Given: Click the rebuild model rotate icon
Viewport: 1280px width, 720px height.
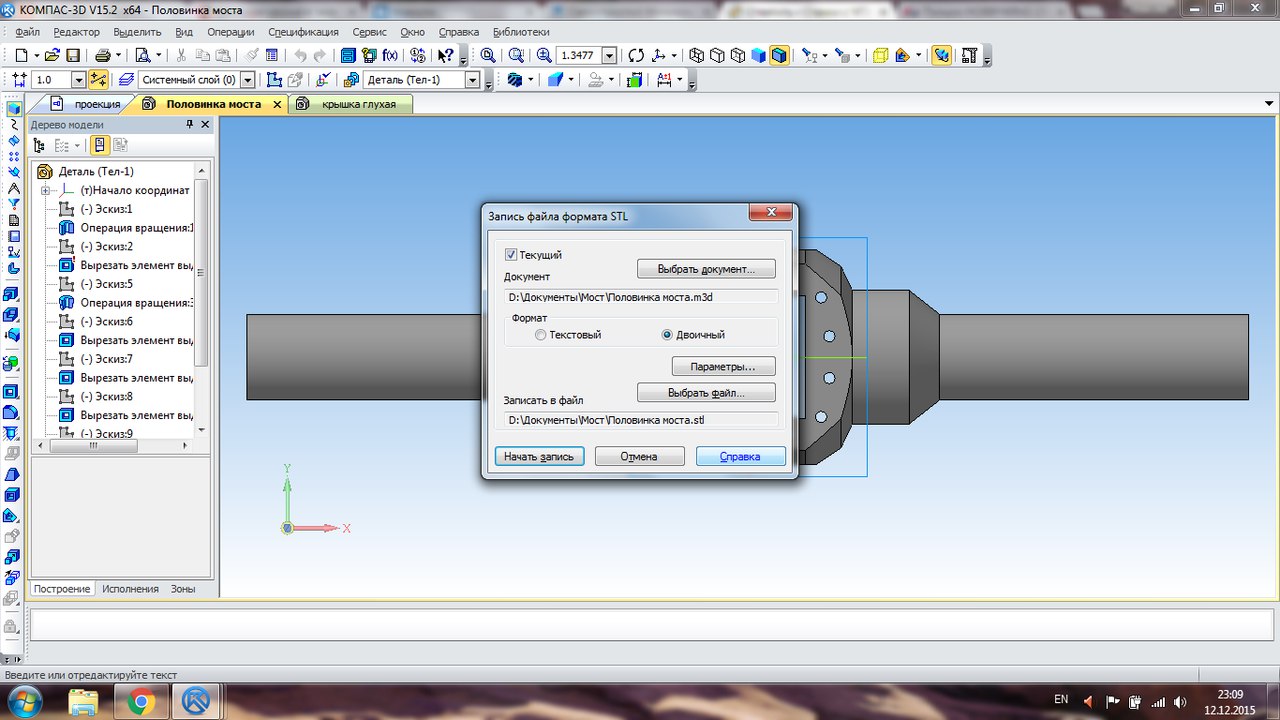Looking at the screenshot, I should pos(636,56).
